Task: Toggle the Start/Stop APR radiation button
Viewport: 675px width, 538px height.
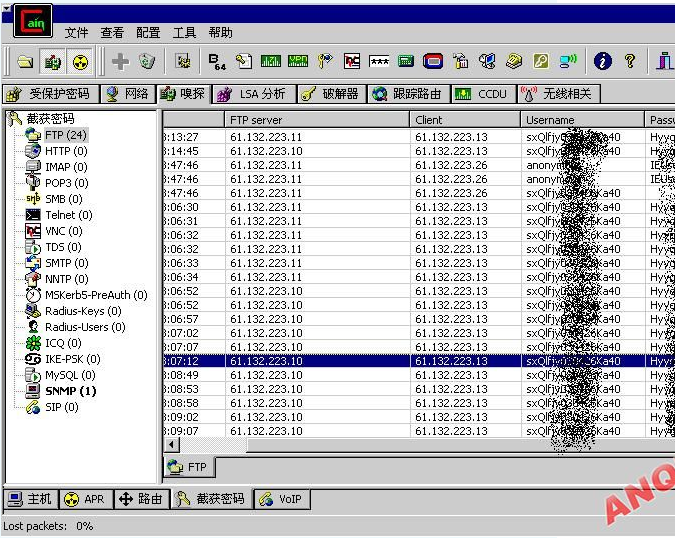Action: 81,62
